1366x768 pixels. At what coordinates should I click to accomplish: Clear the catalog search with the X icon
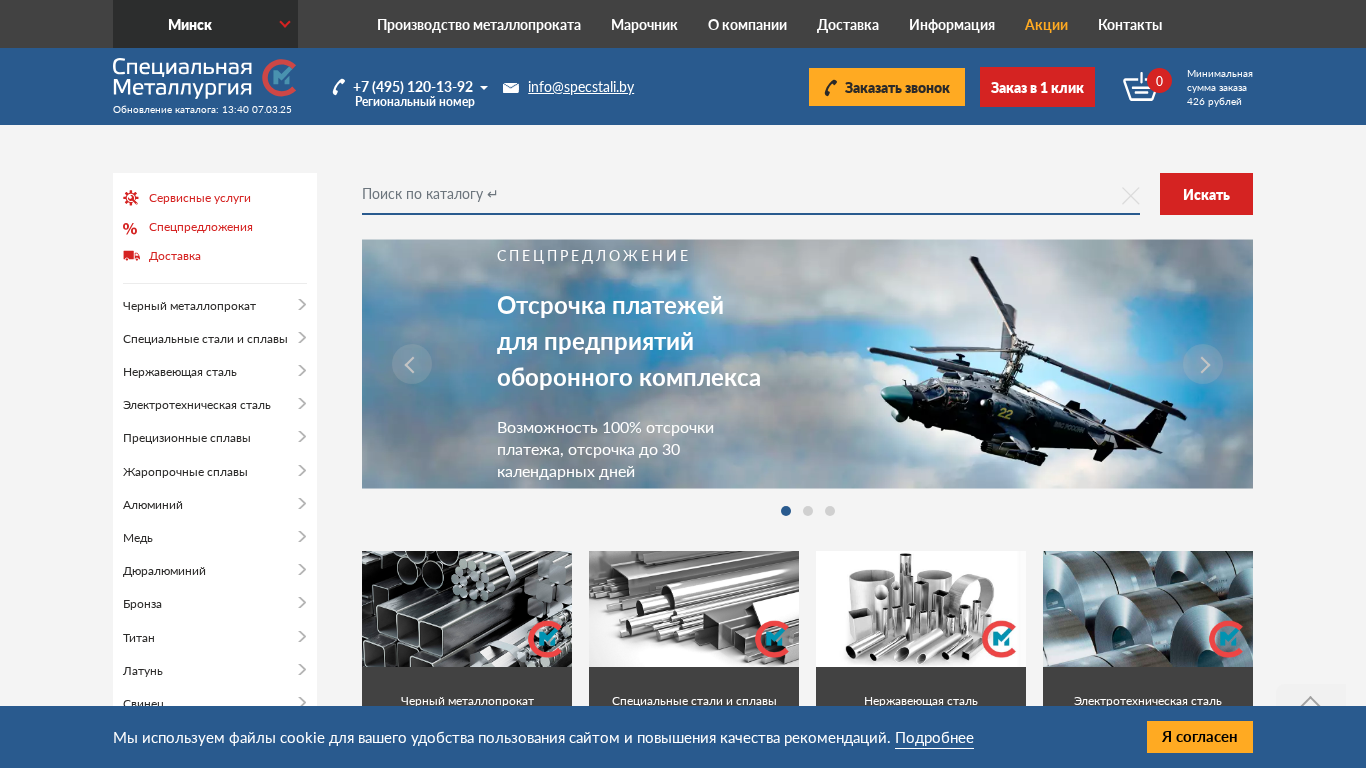point(1130,196)
